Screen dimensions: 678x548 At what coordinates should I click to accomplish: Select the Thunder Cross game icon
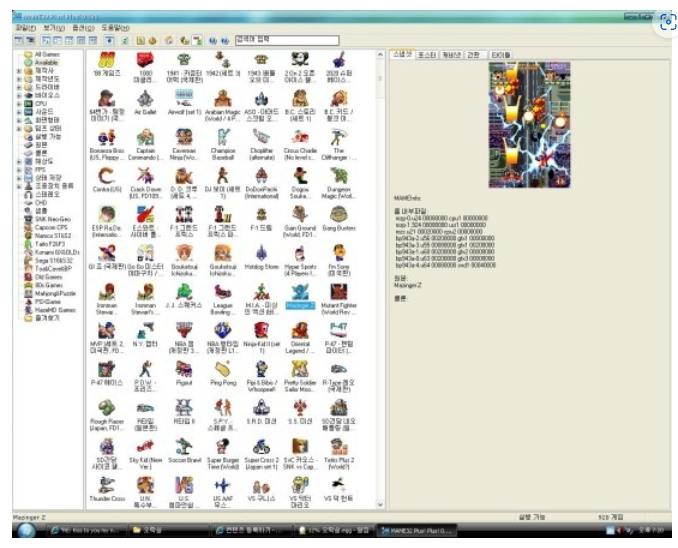(107, 490)
